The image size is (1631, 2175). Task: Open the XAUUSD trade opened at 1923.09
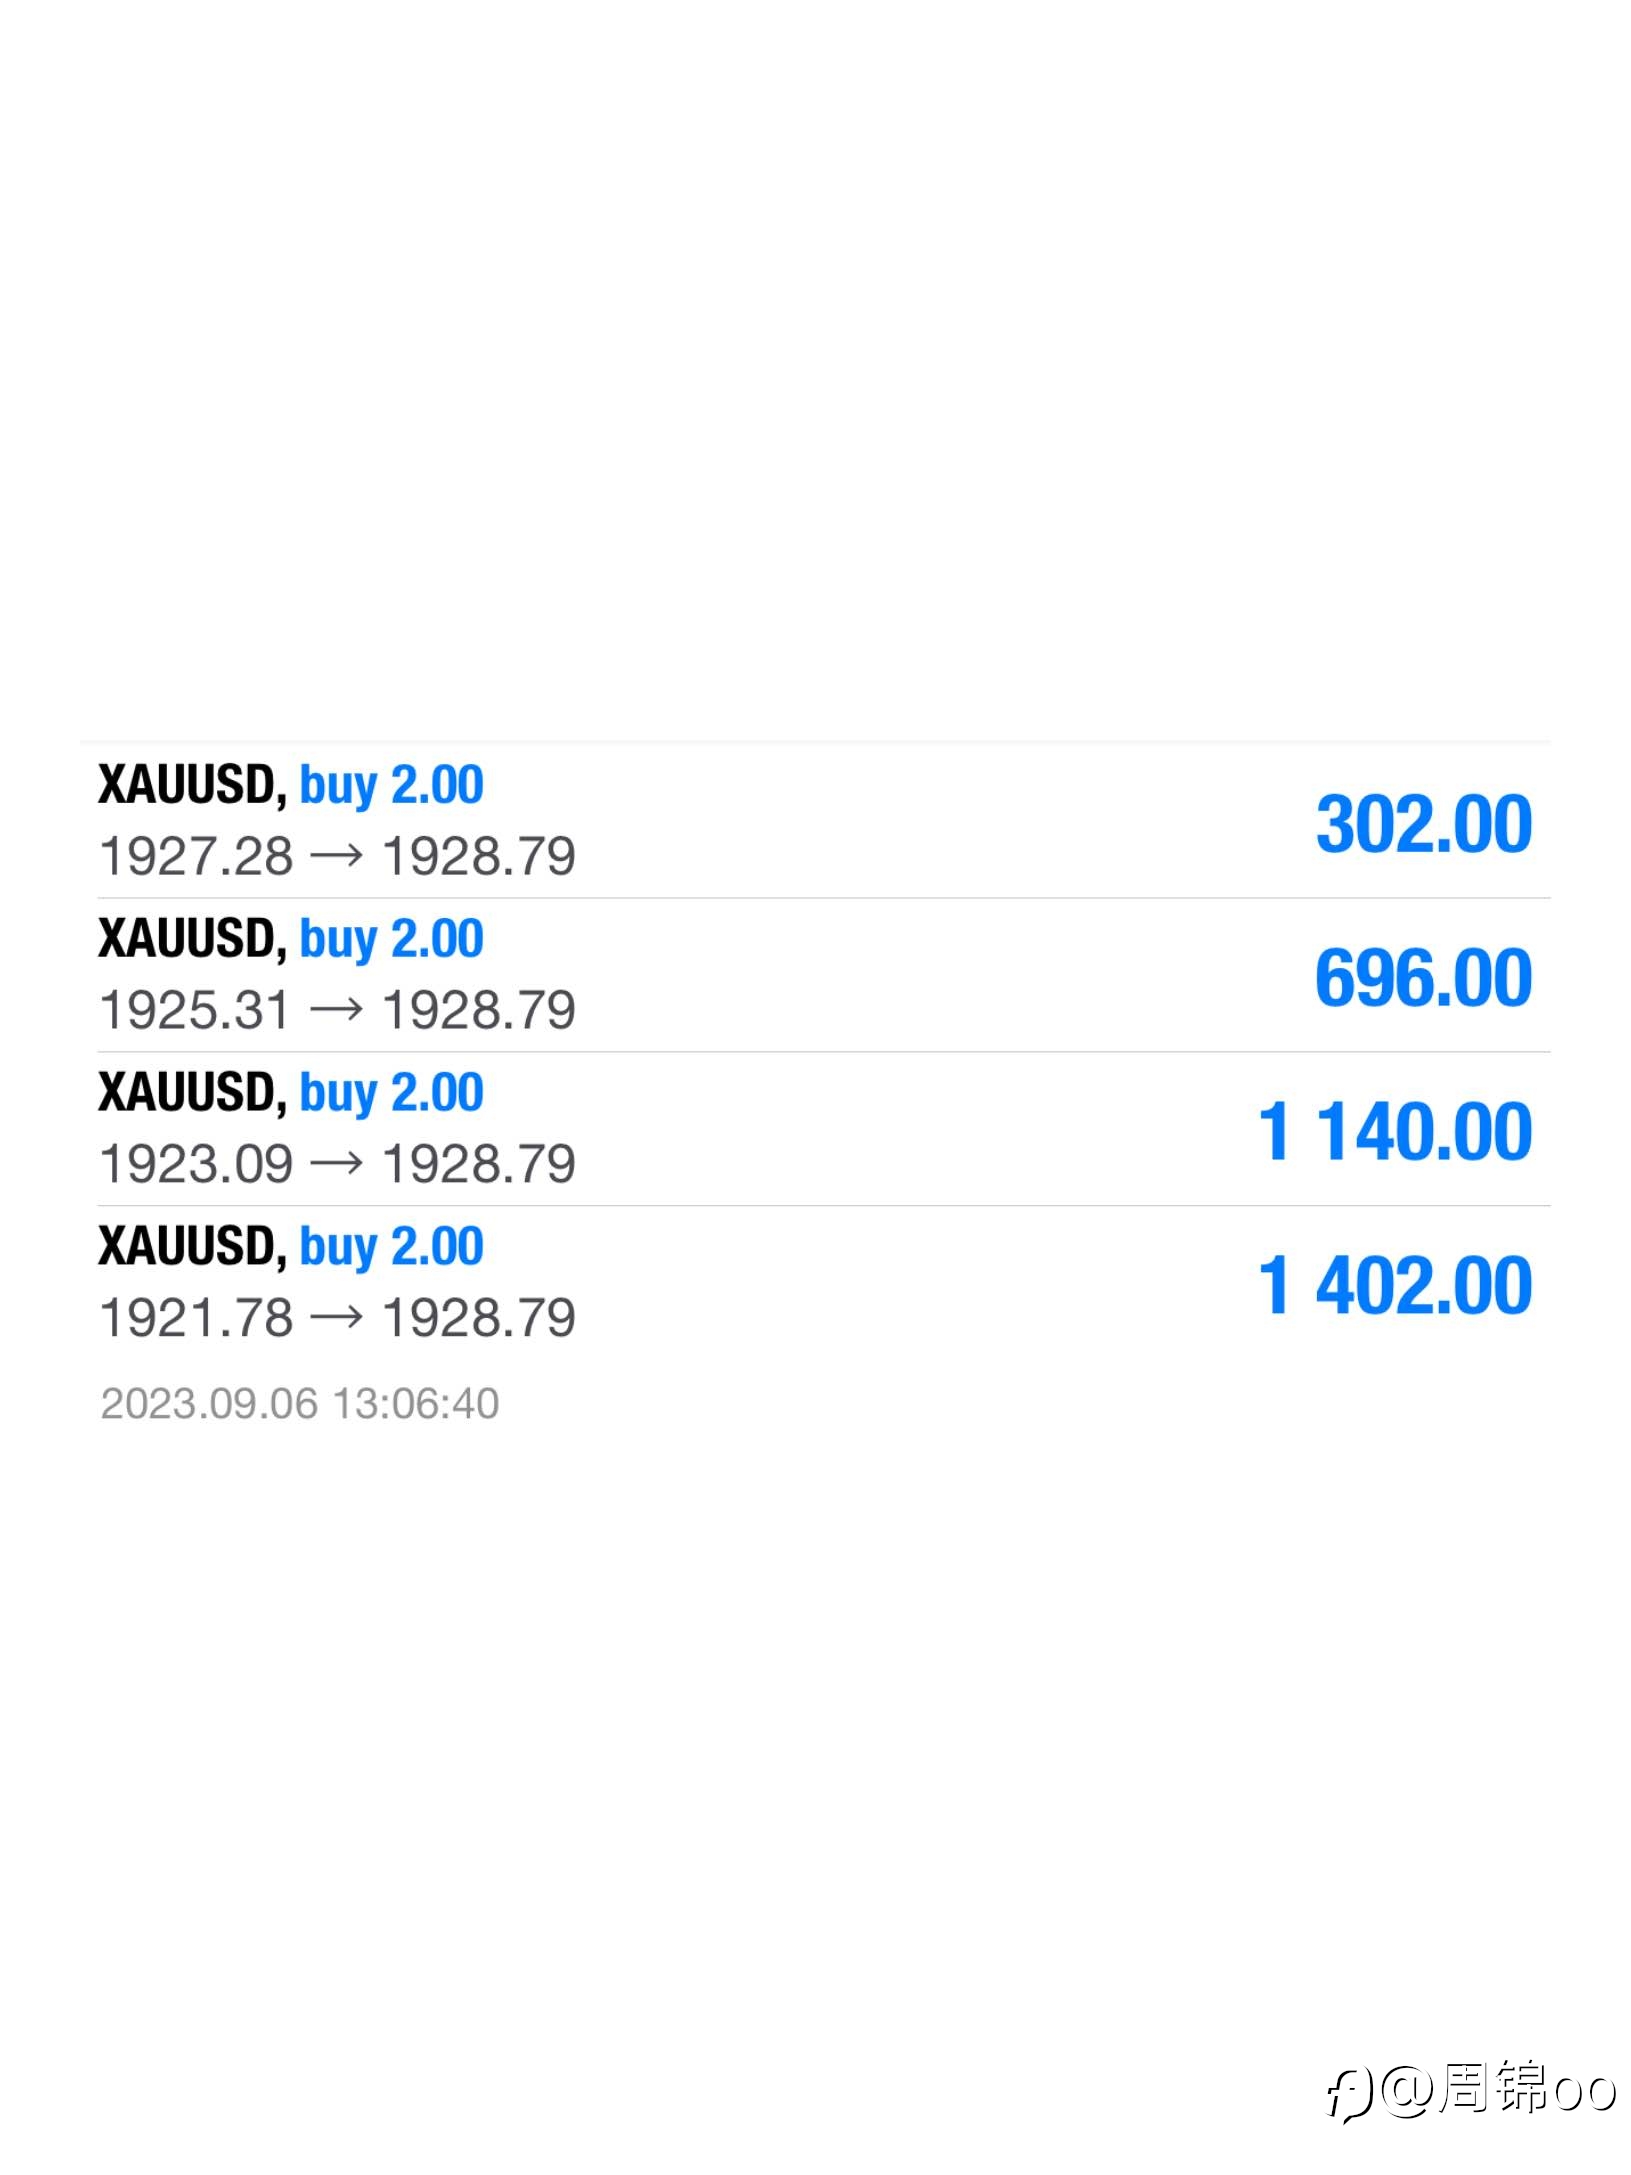[x=815, y=1129]
